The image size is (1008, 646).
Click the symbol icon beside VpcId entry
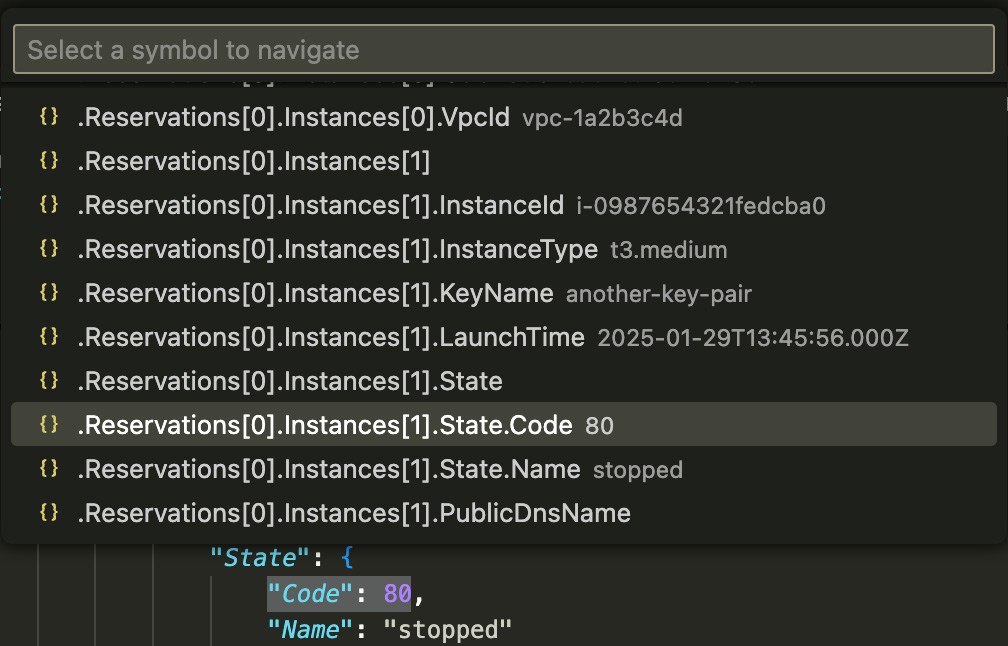click(49, 117)
